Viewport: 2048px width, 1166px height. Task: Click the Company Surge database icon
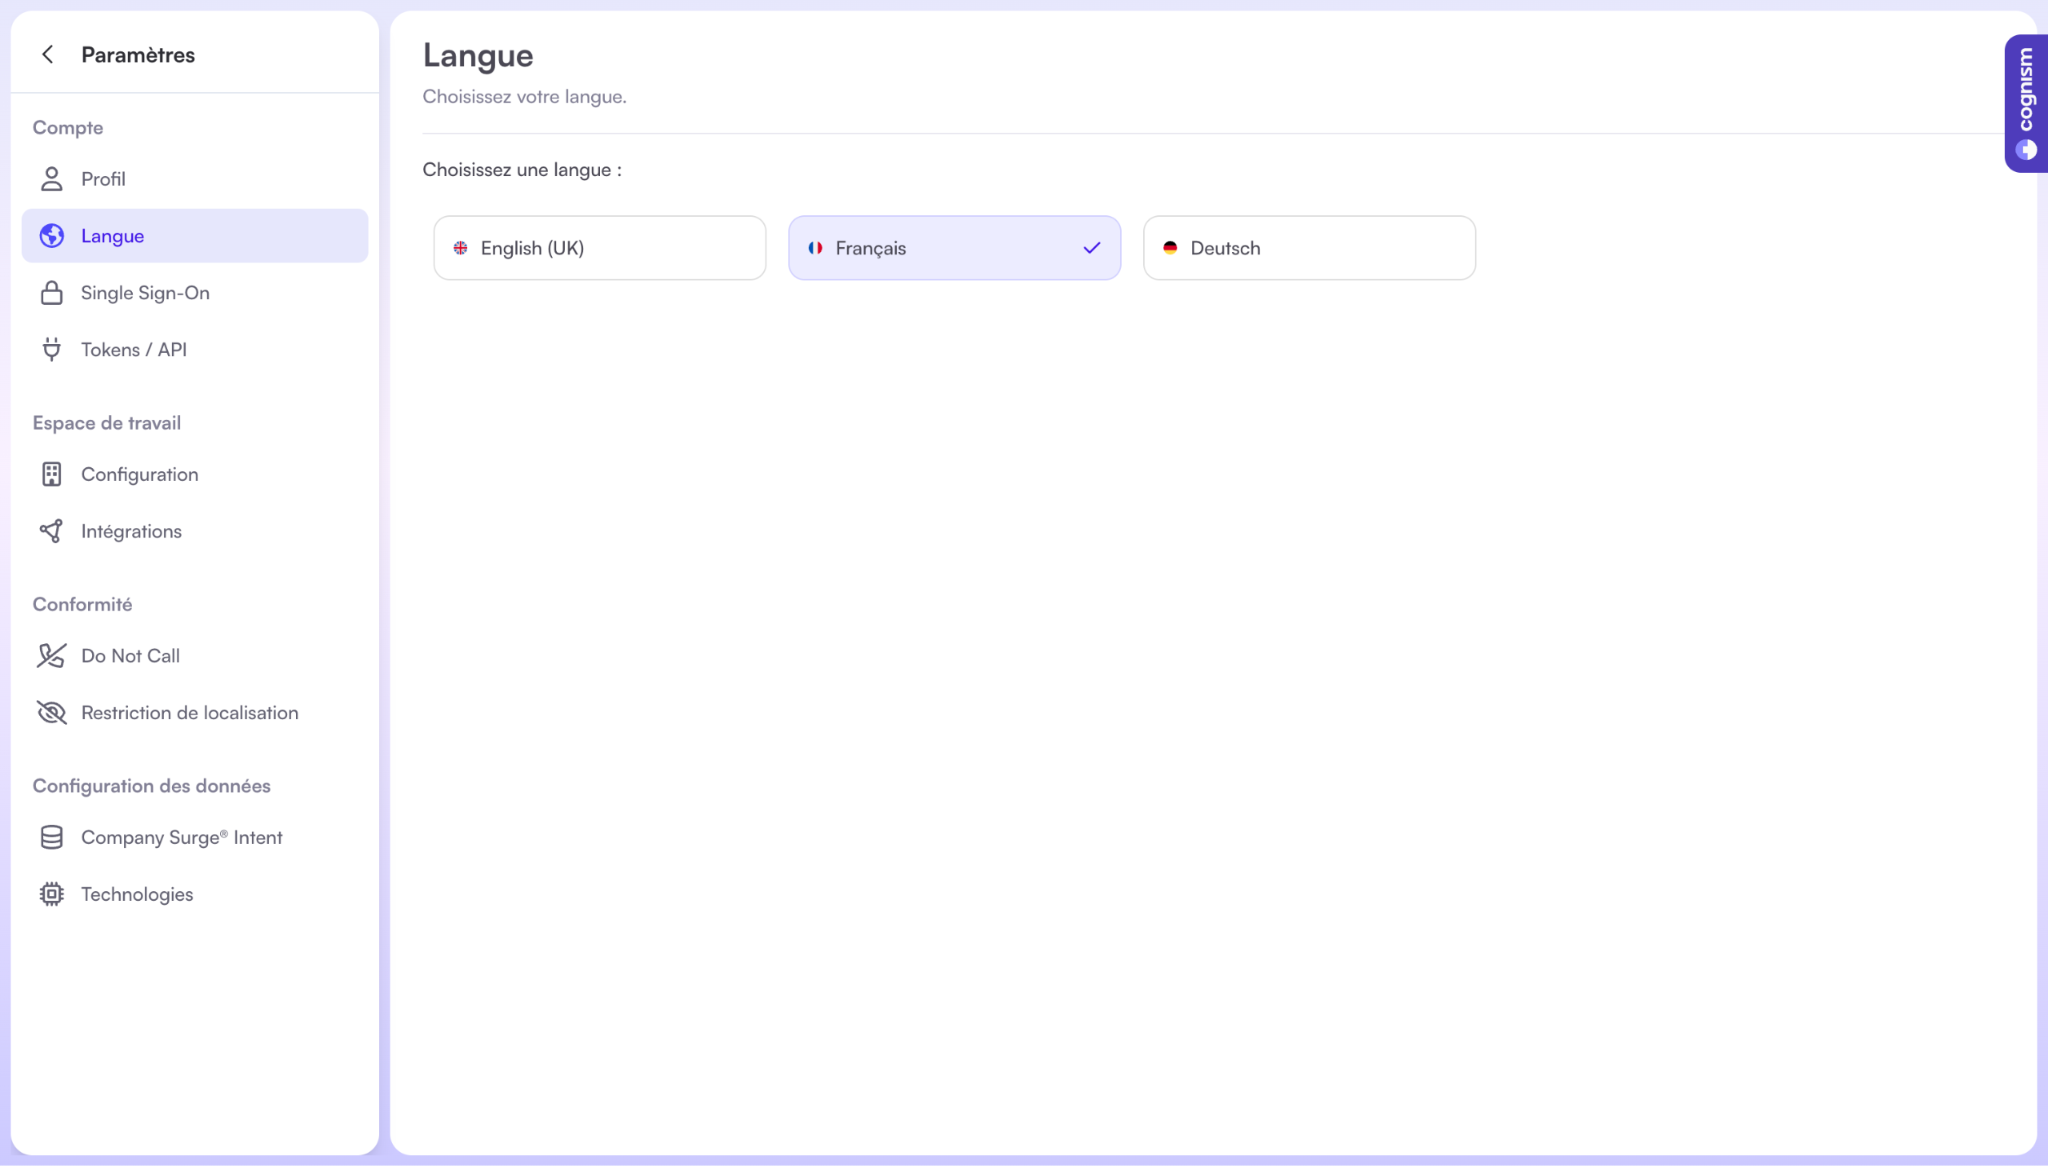pos(51,838)
